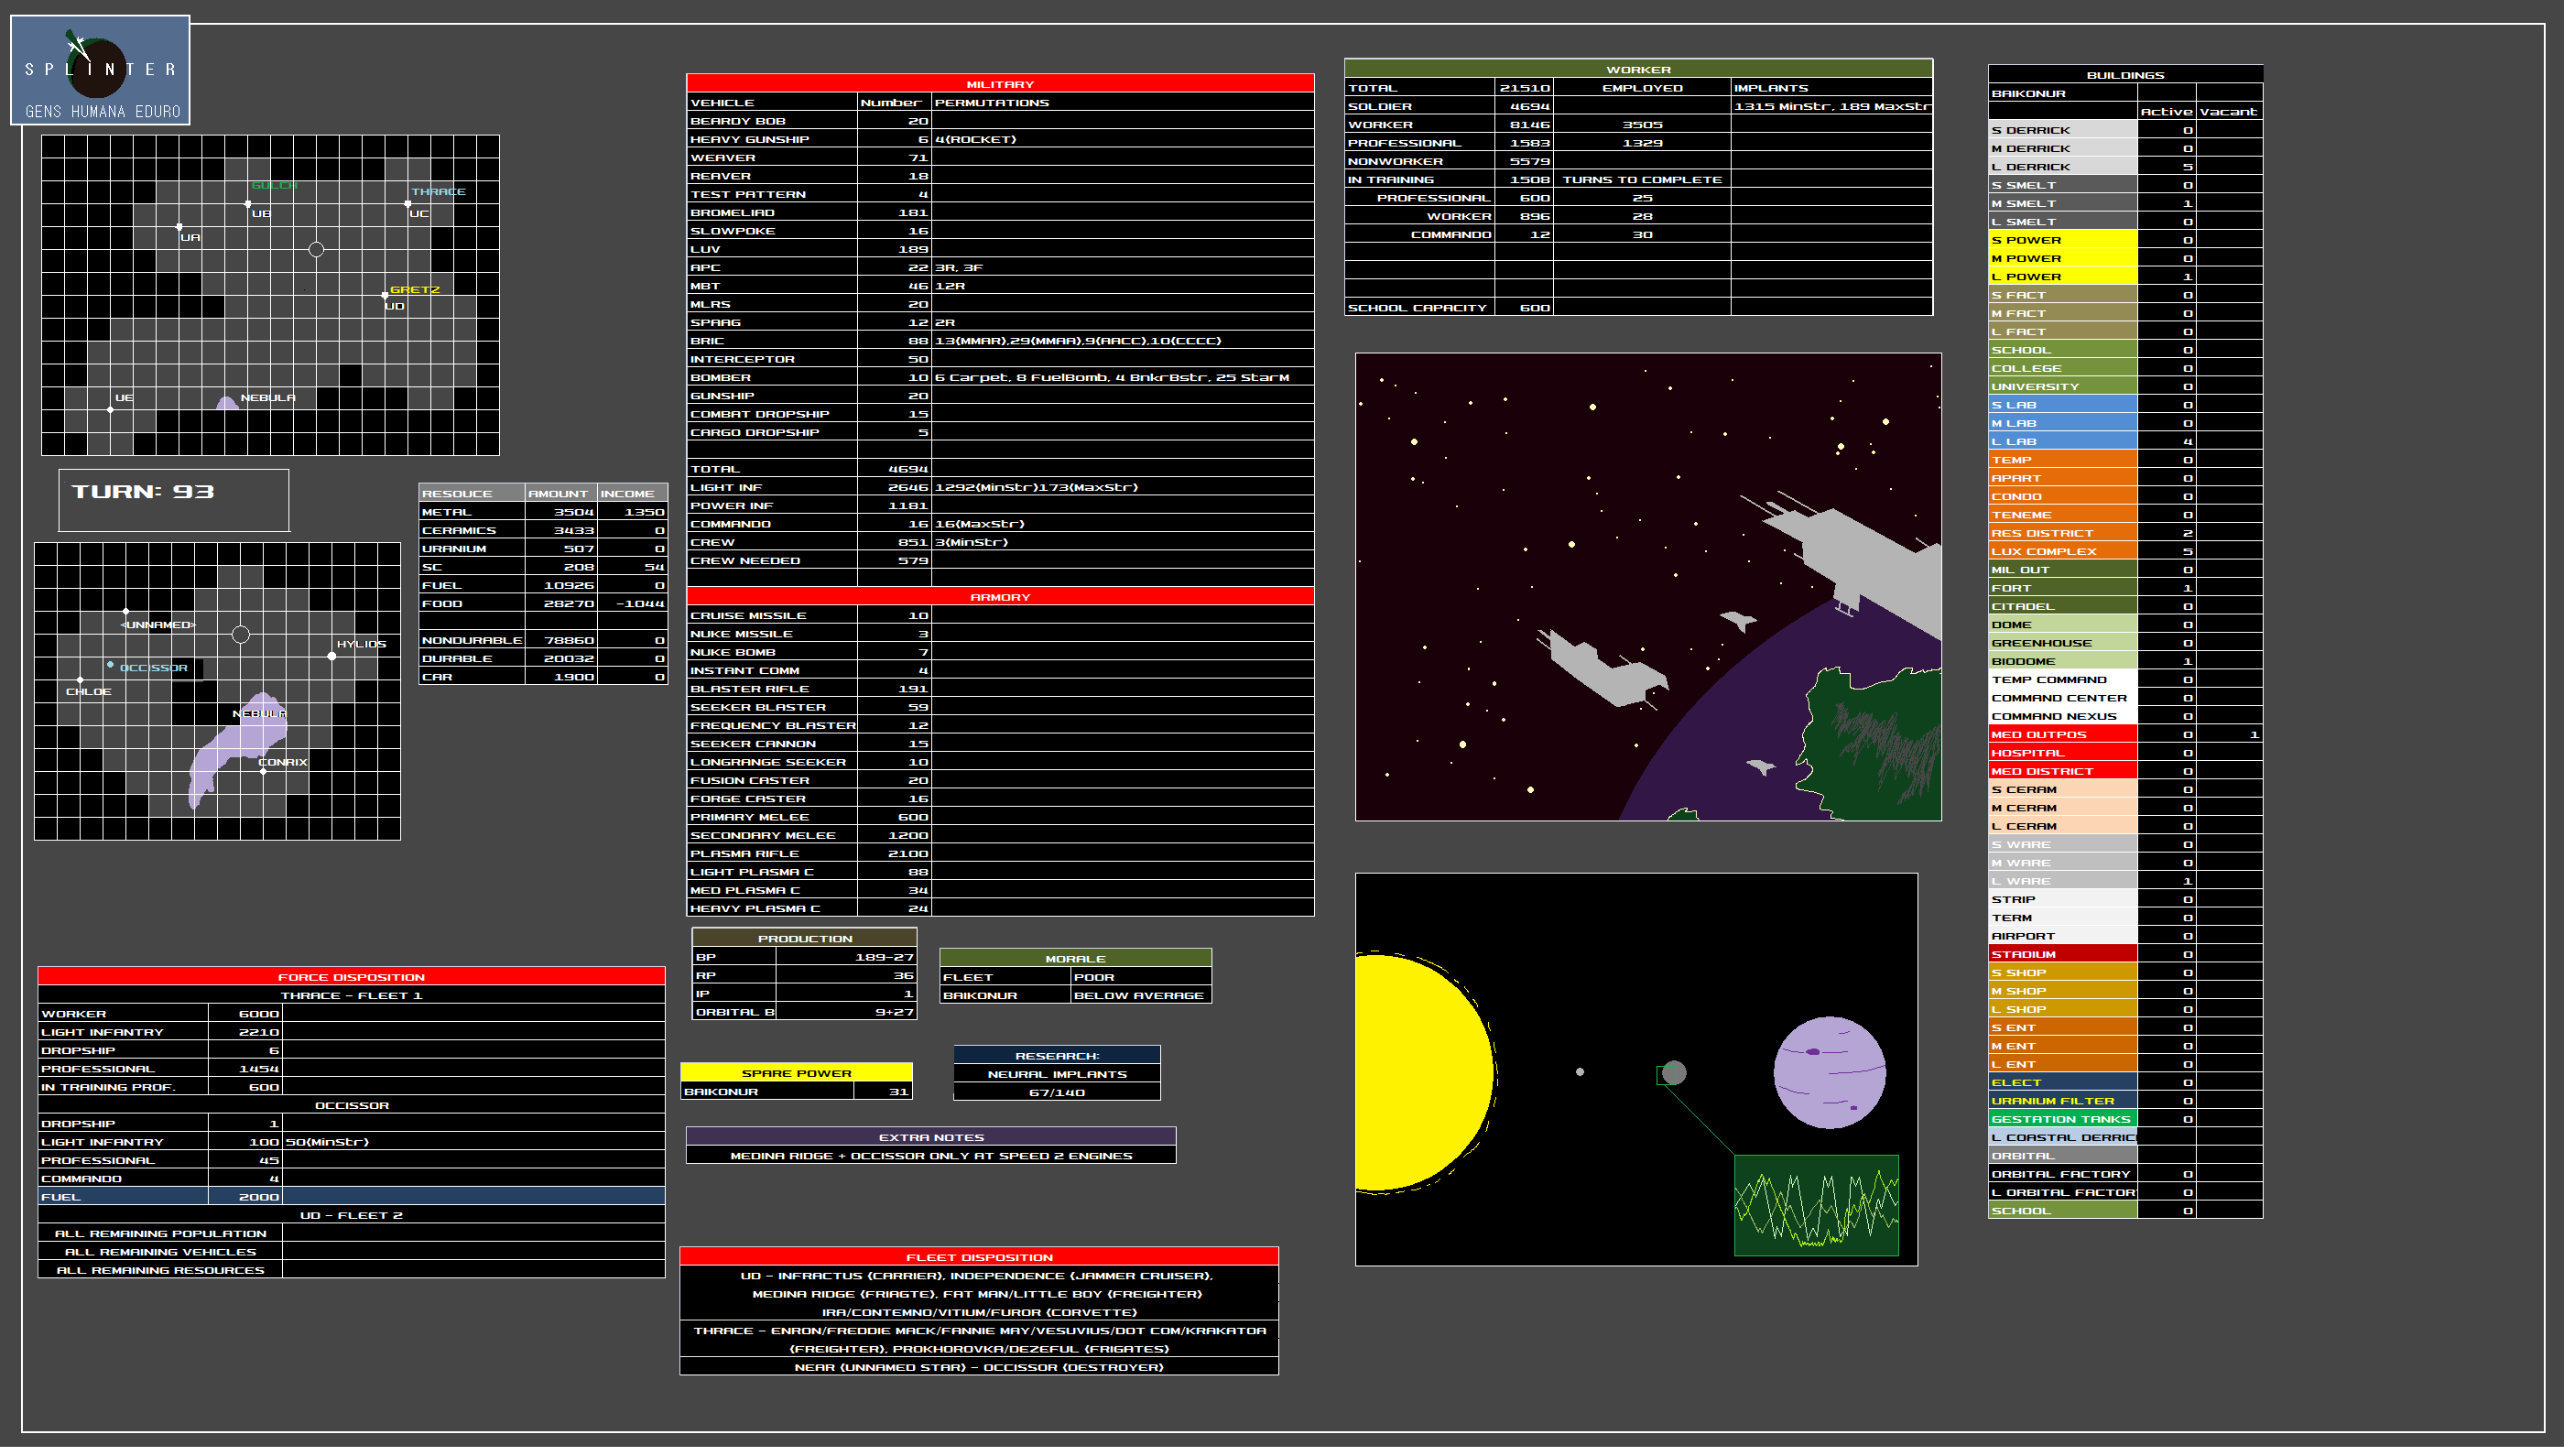
Task: Click the Splinter logo emblem
Action: pos(99,68)
